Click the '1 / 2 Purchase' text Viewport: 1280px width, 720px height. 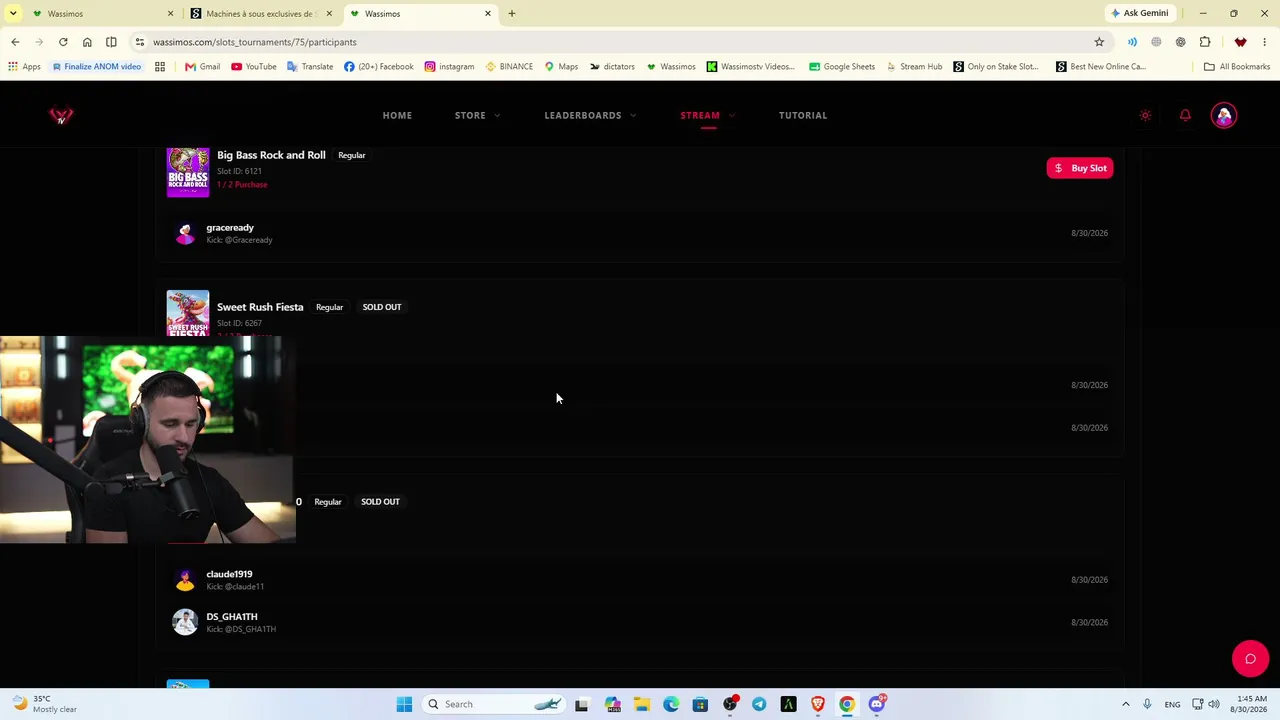(242, 185)
